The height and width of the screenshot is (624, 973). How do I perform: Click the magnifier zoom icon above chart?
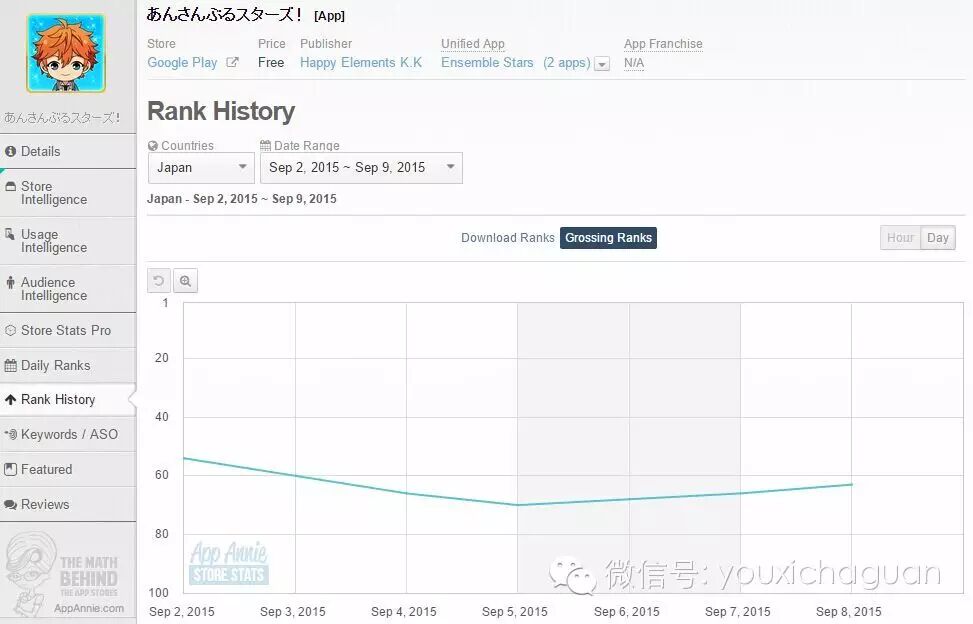point(186,281)
